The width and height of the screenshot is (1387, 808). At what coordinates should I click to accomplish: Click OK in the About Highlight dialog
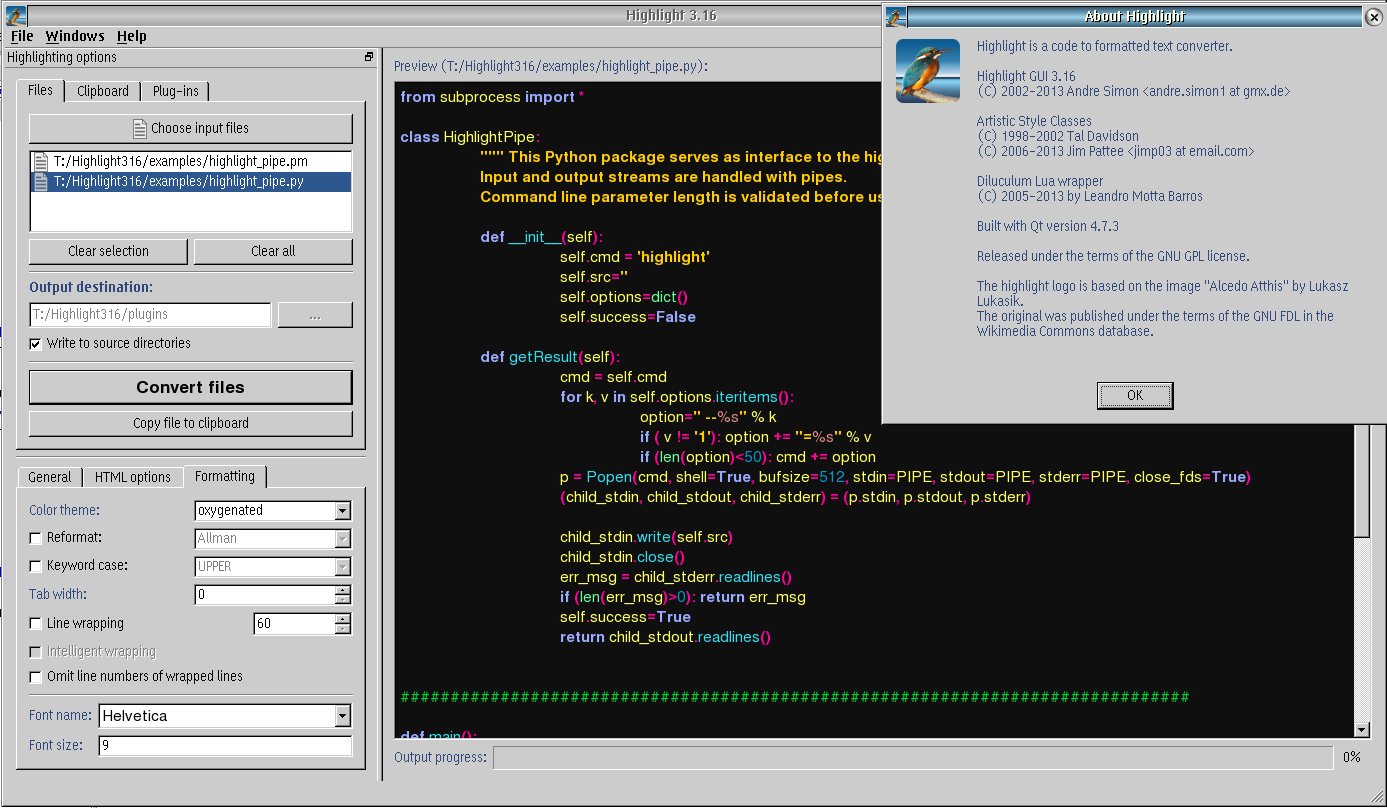1135,395
